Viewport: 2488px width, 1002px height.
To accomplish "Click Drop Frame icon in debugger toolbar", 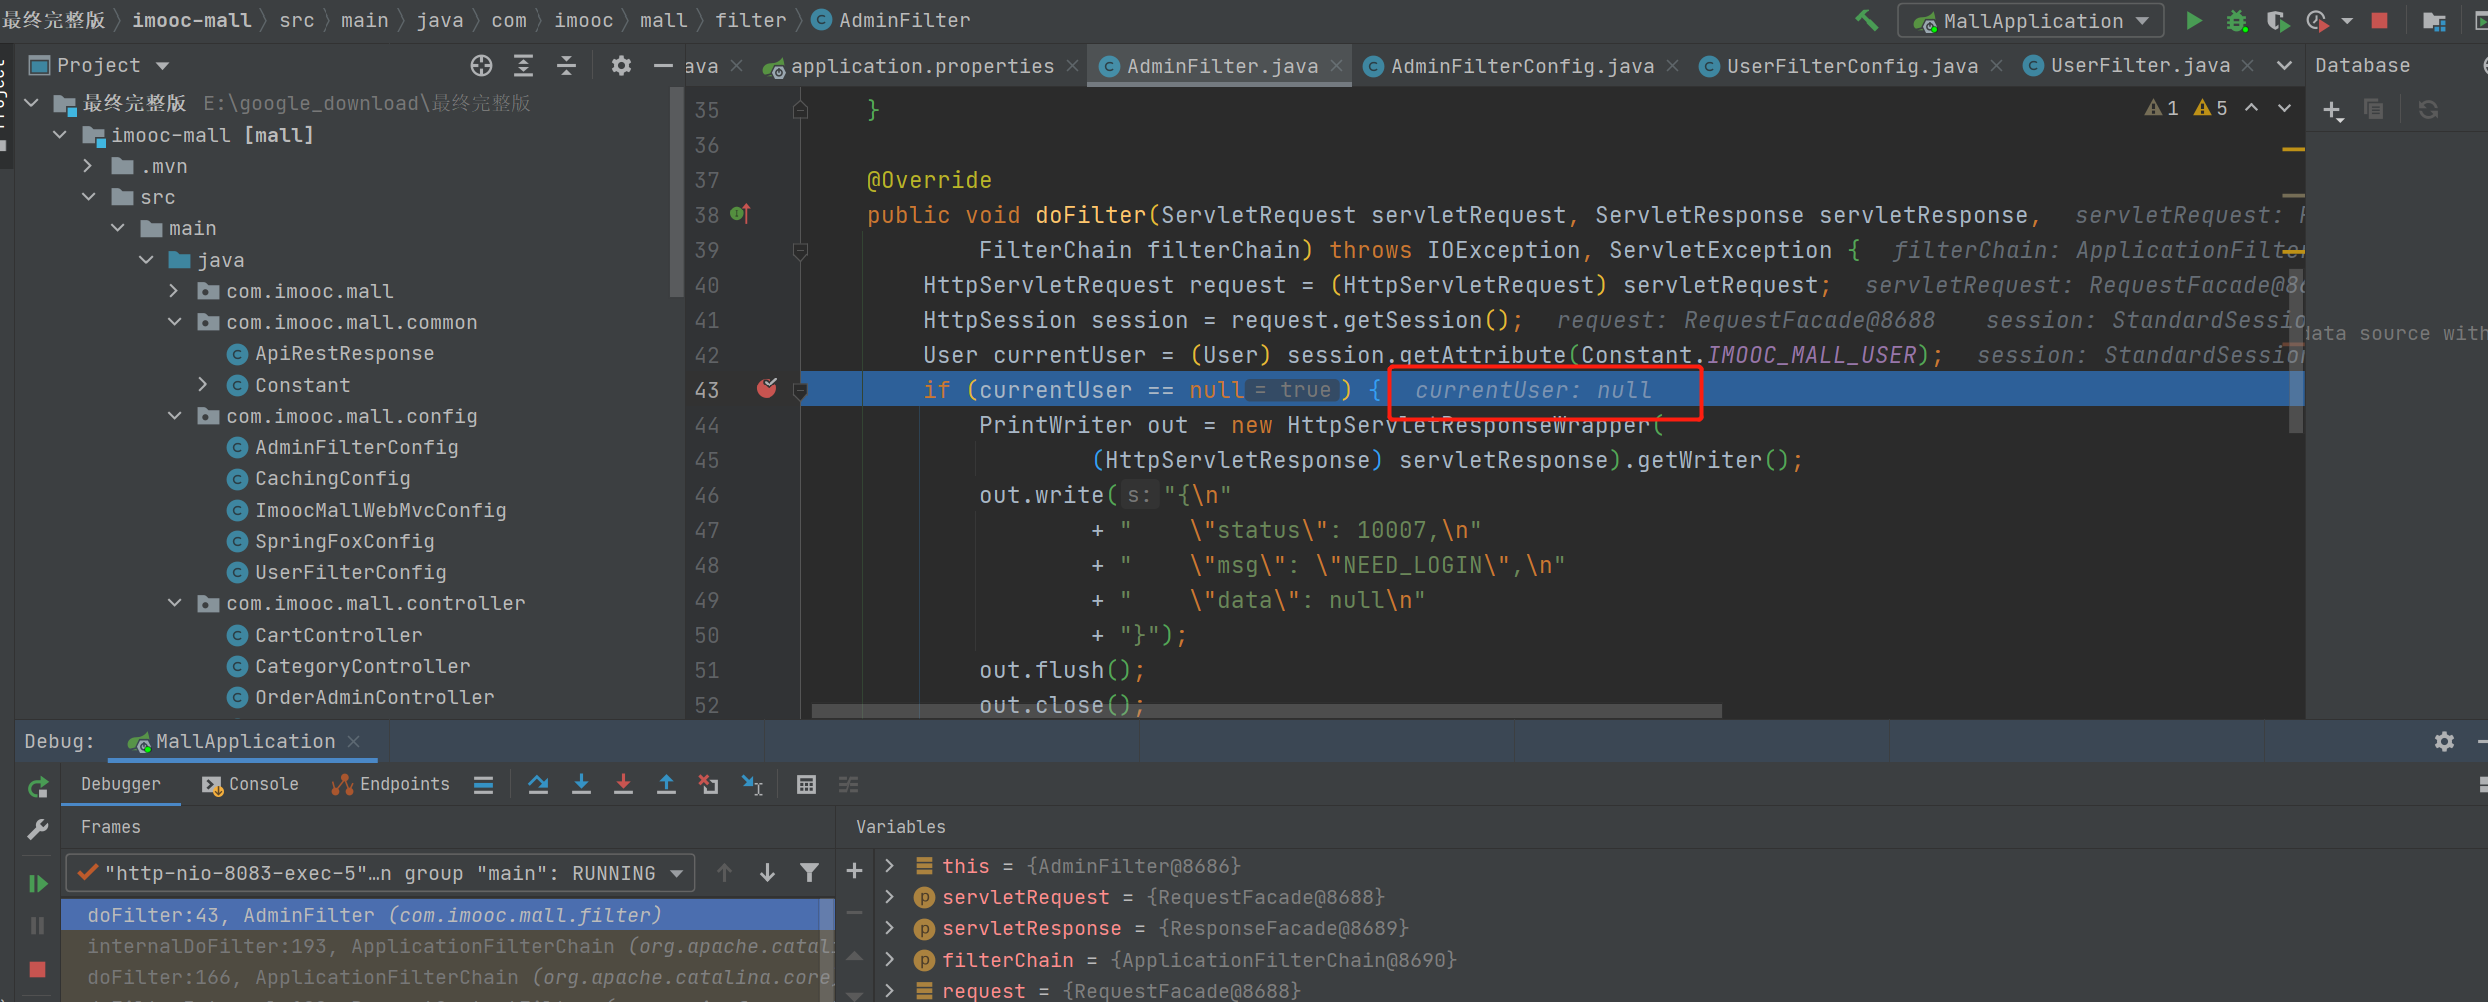I will (708, 785).
